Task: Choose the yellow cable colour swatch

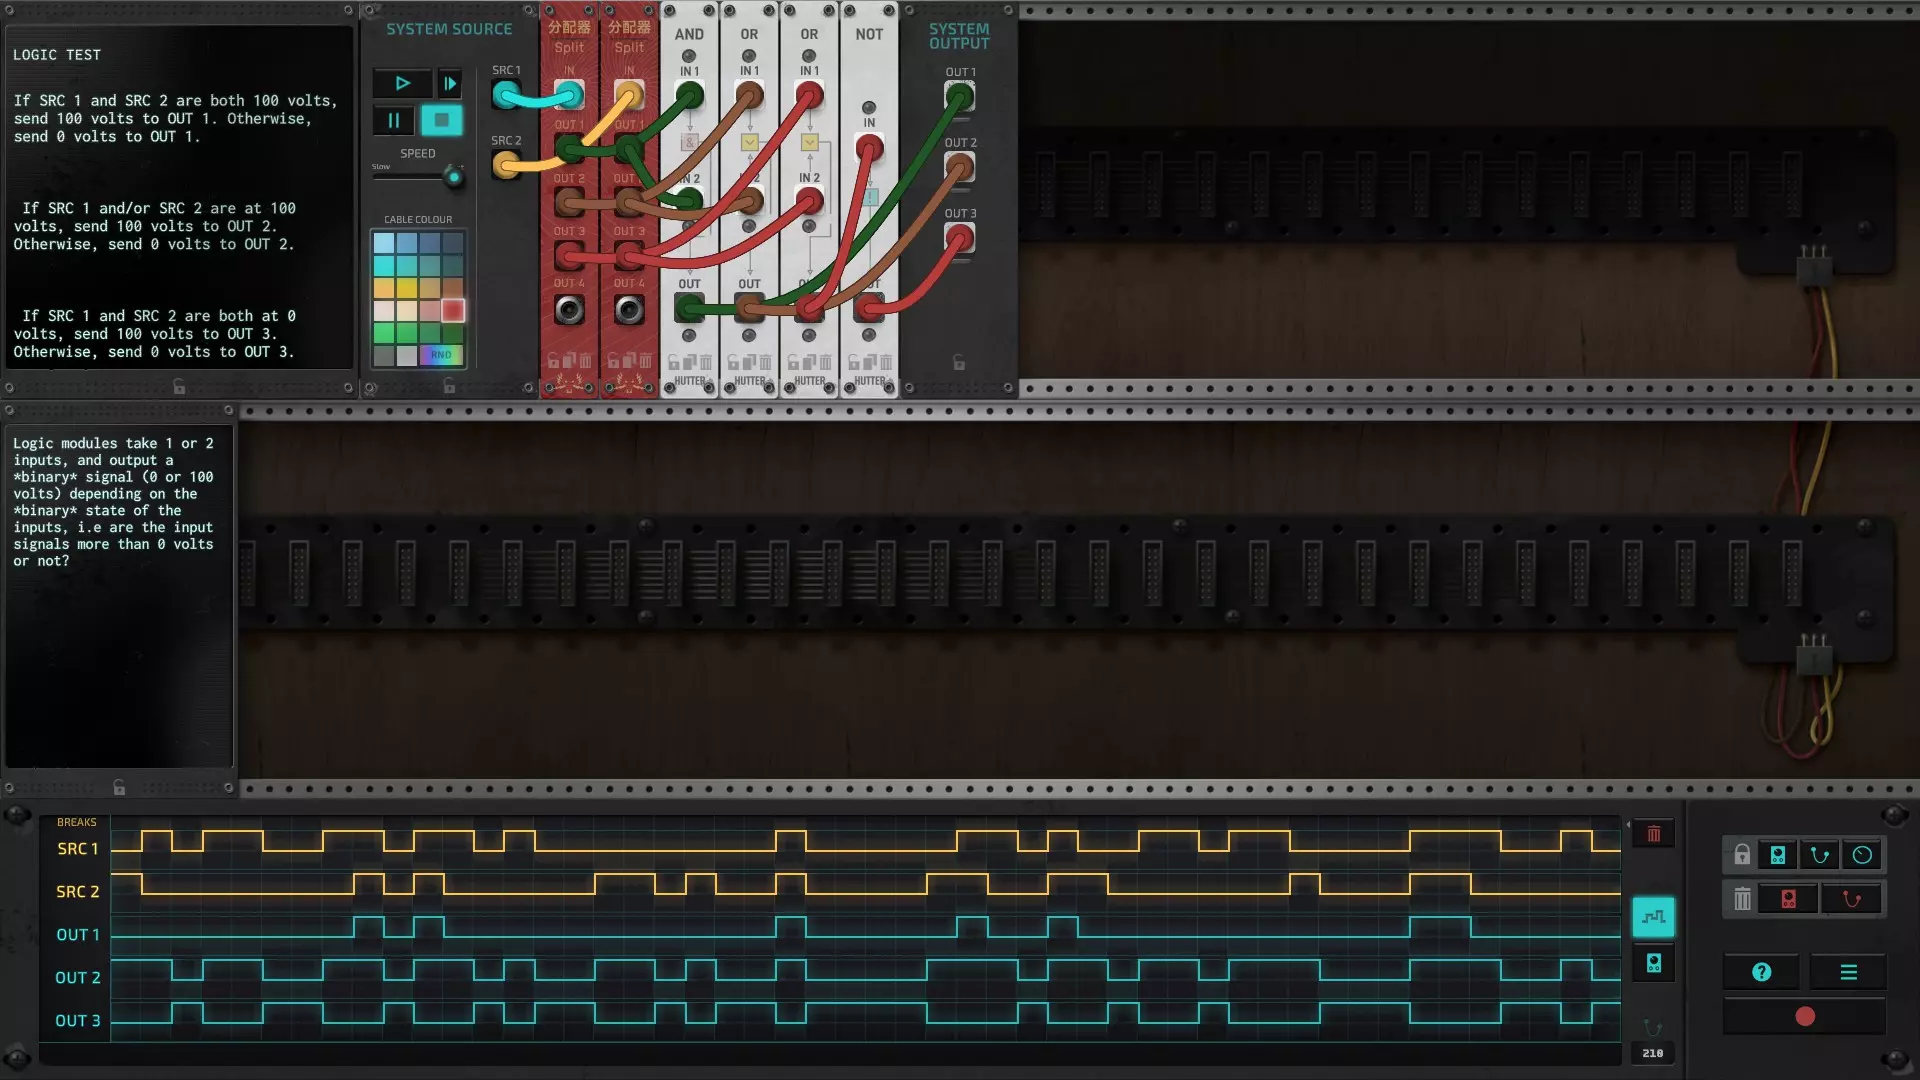Action: [x=407, y=288]
